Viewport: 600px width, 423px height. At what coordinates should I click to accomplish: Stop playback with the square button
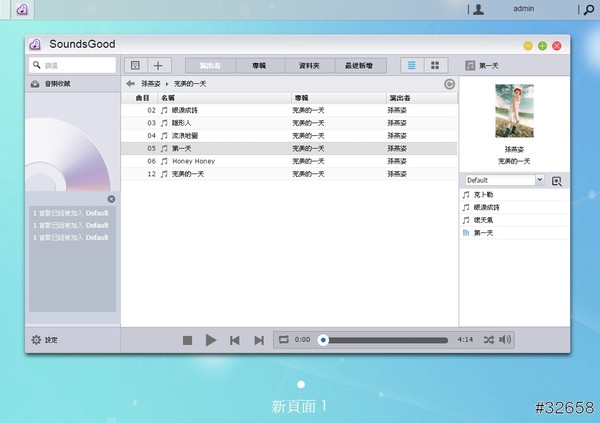[x=187, y=340]
